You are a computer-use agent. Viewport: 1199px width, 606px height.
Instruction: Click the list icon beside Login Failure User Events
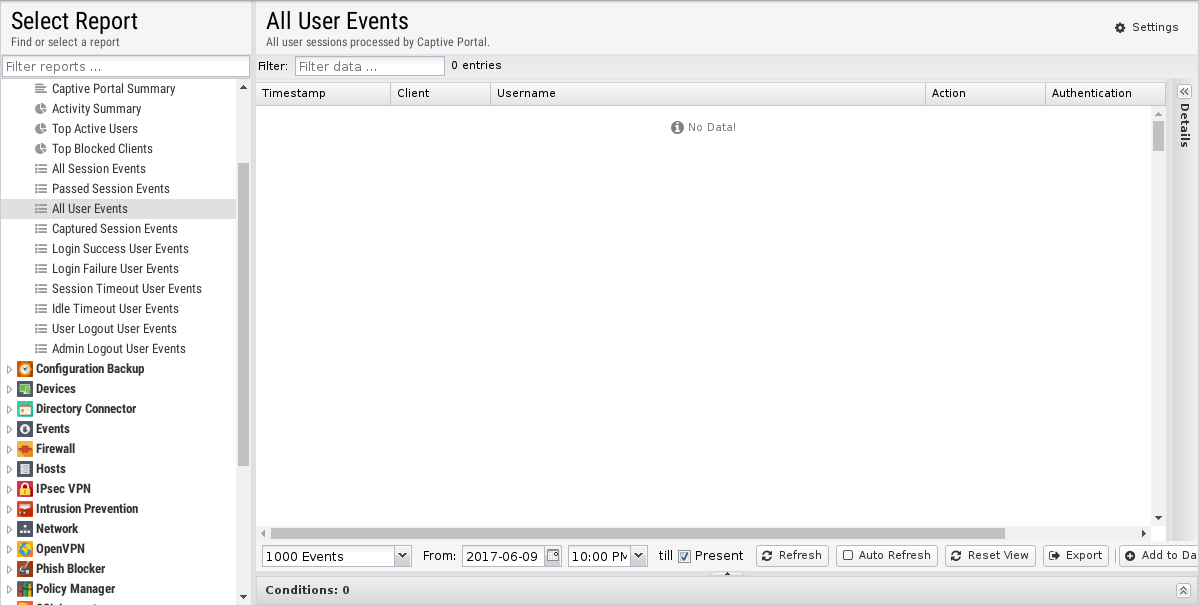click(x=41, y=269)
